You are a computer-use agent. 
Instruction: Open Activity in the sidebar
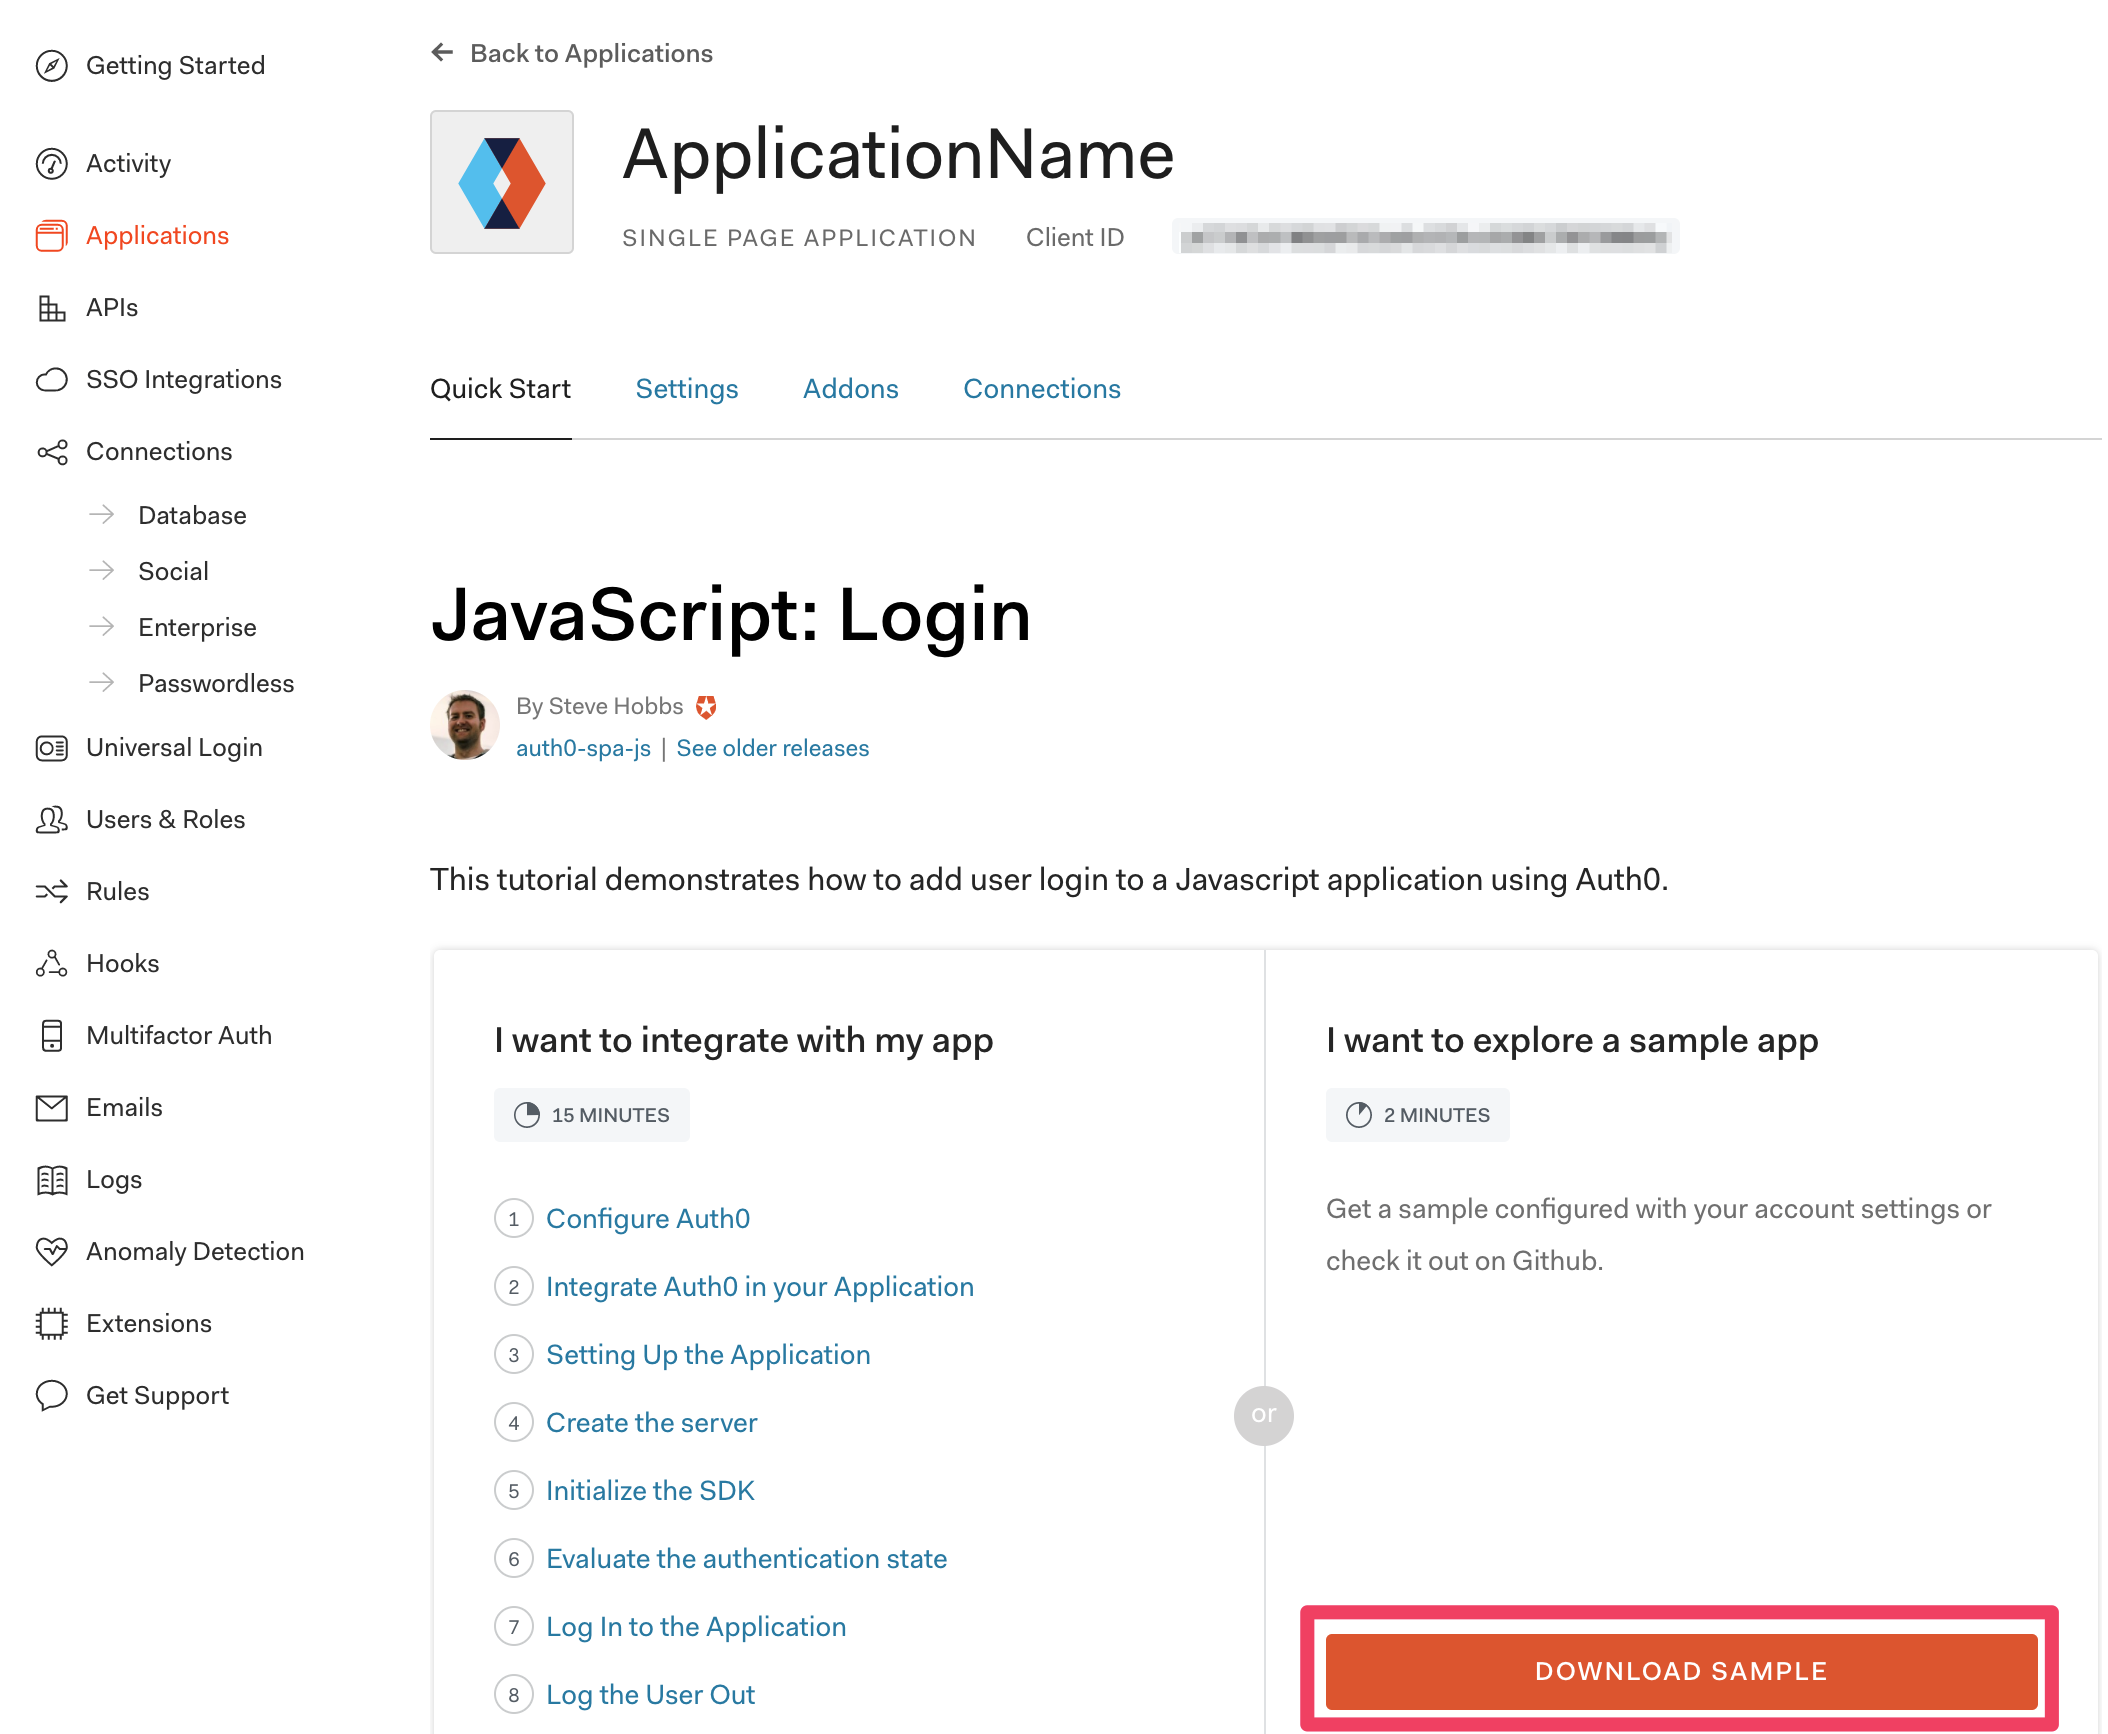pos(128,164)
